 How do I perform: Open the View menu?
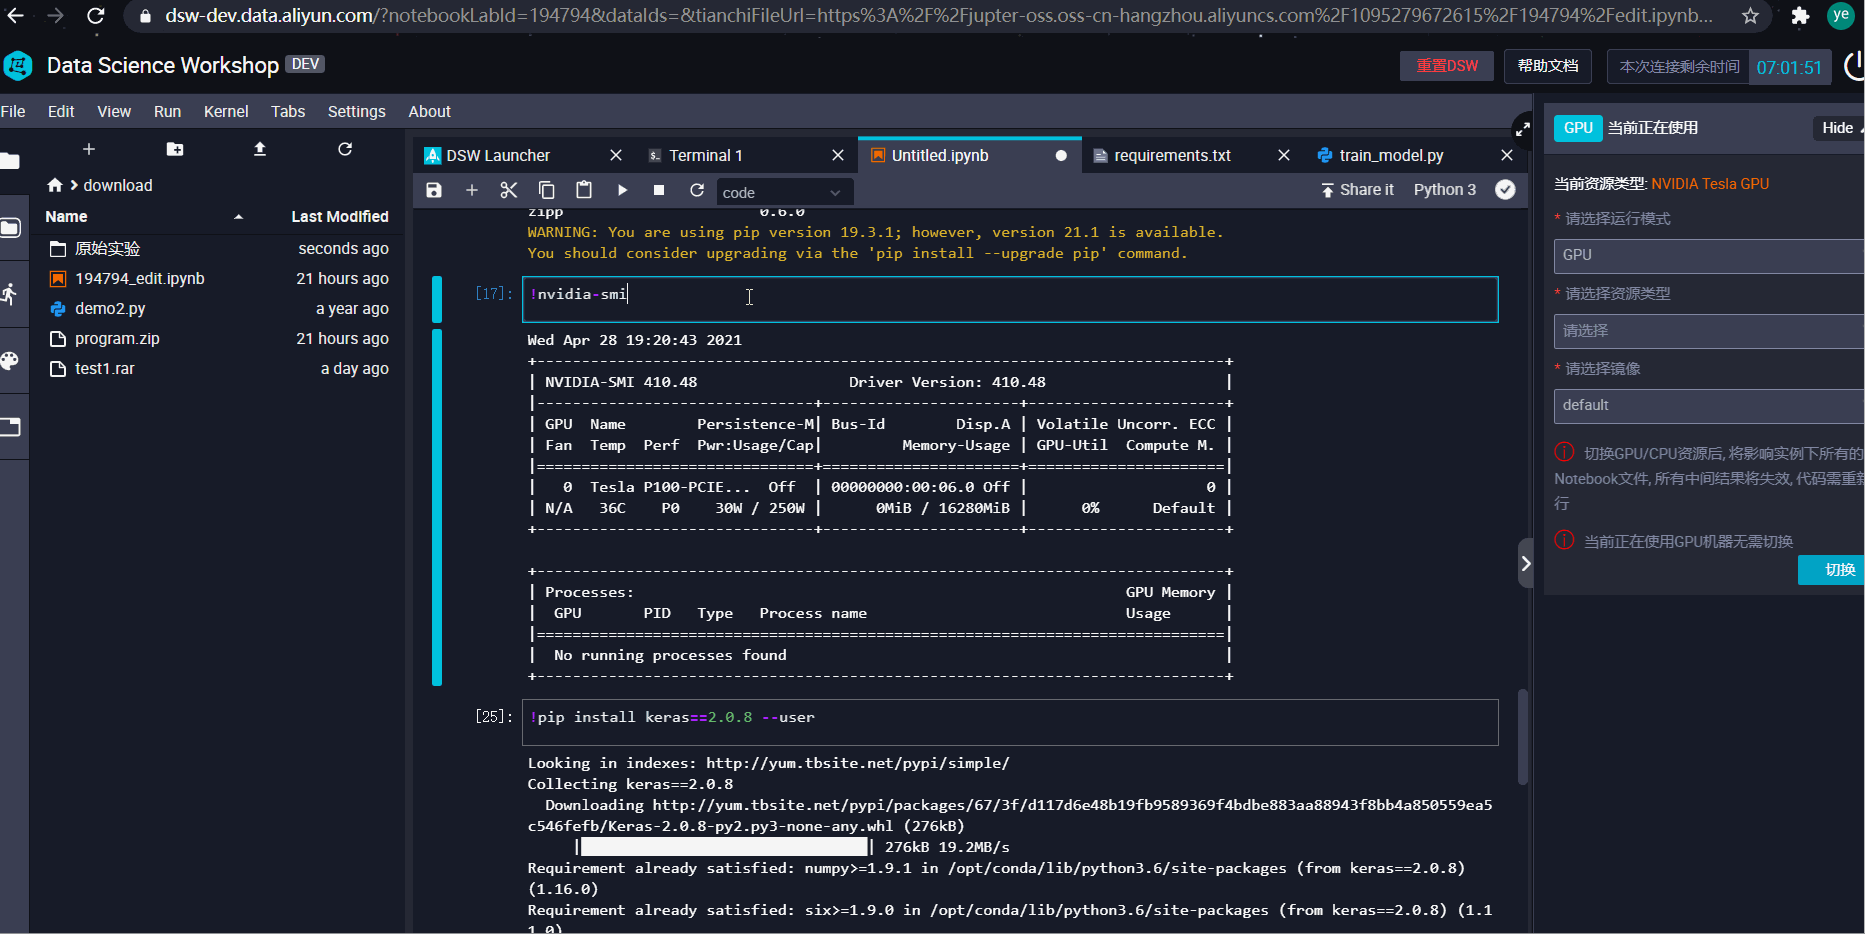(114, 111)
